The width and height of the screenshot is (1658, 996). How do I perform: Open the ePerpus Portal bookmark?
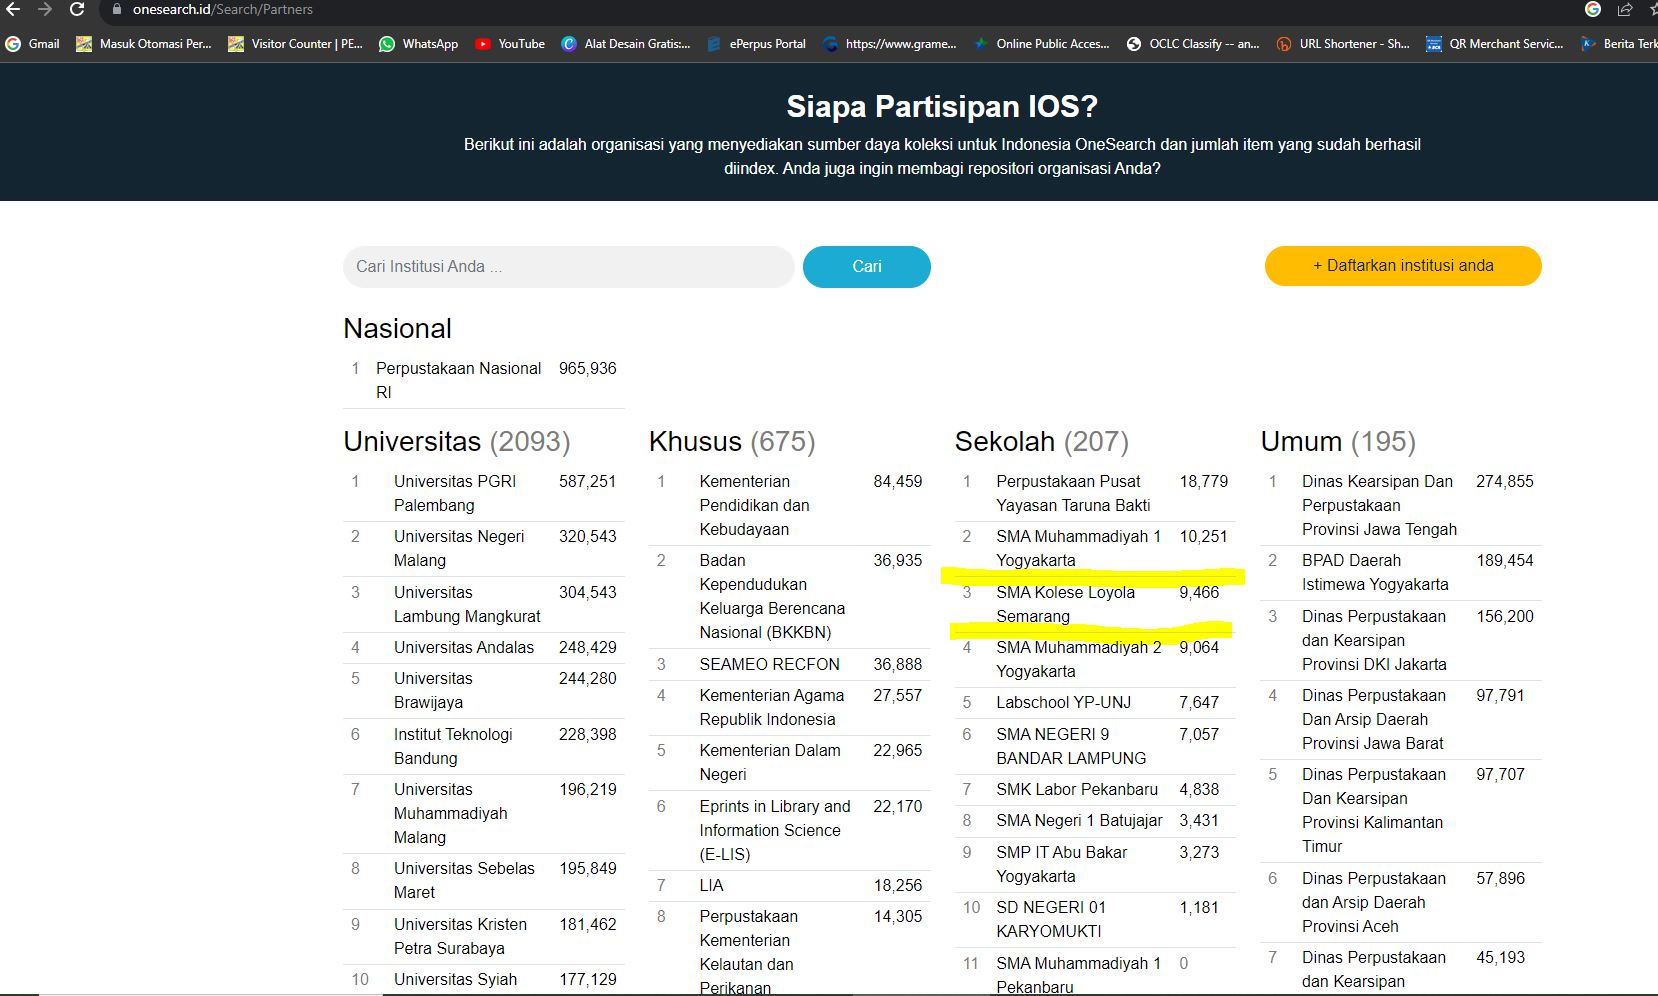coord(756,44)
